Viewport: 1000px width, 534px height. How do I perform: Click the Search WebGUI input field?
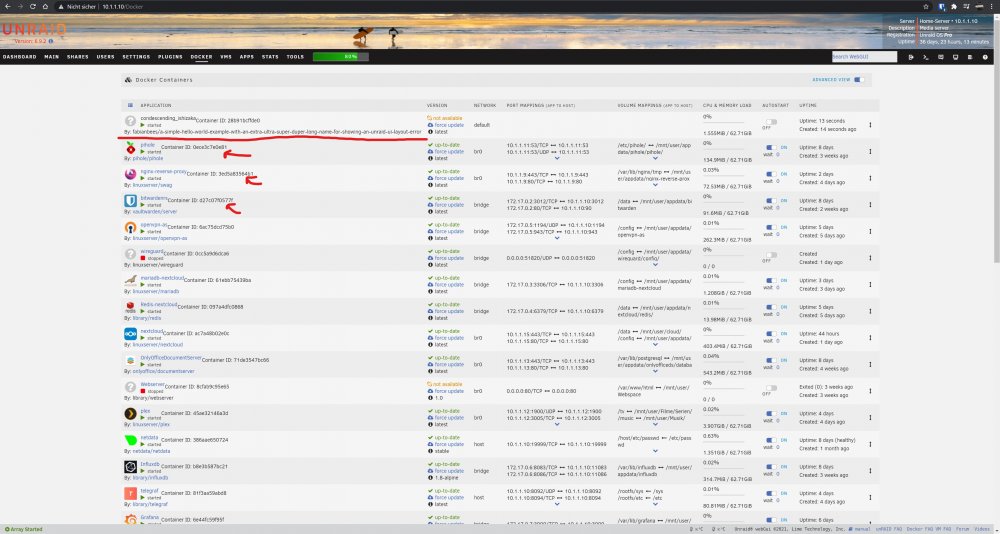(x=864, y=57)
